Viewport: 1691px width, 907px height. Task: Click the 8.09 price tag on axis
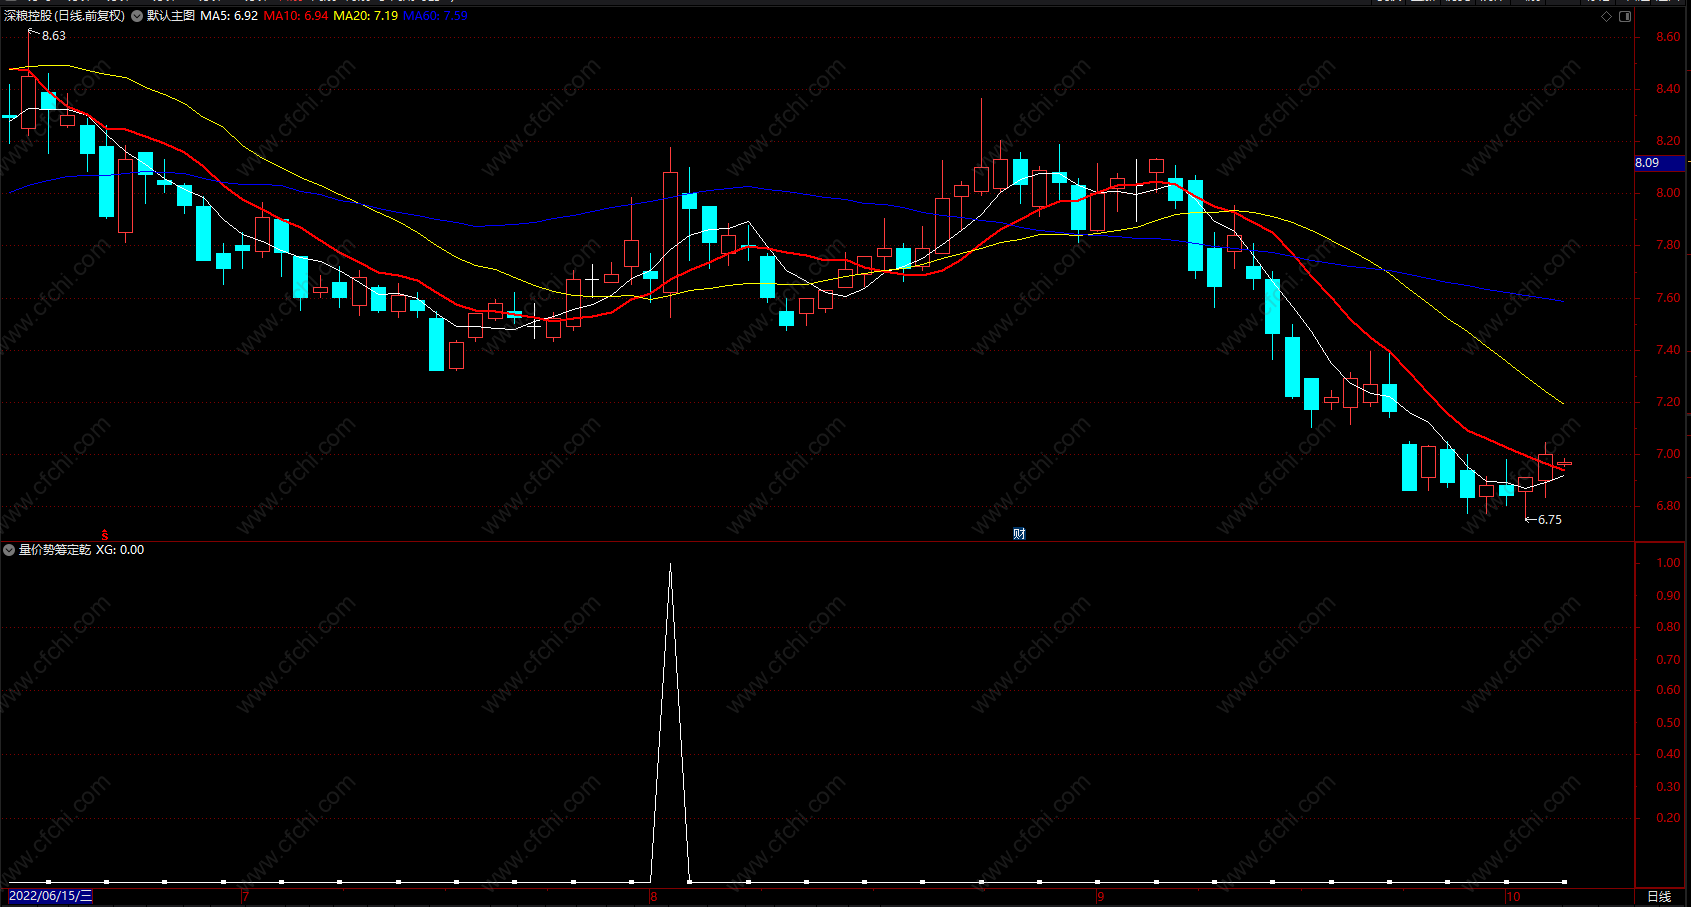(x=1660, y=163)
